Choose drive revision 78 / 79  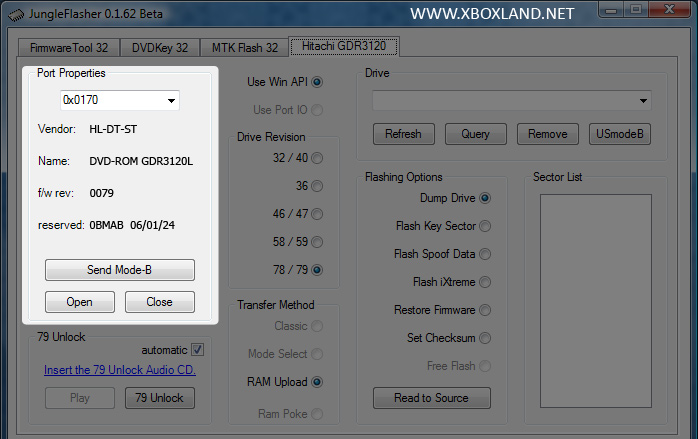point(317,270)
